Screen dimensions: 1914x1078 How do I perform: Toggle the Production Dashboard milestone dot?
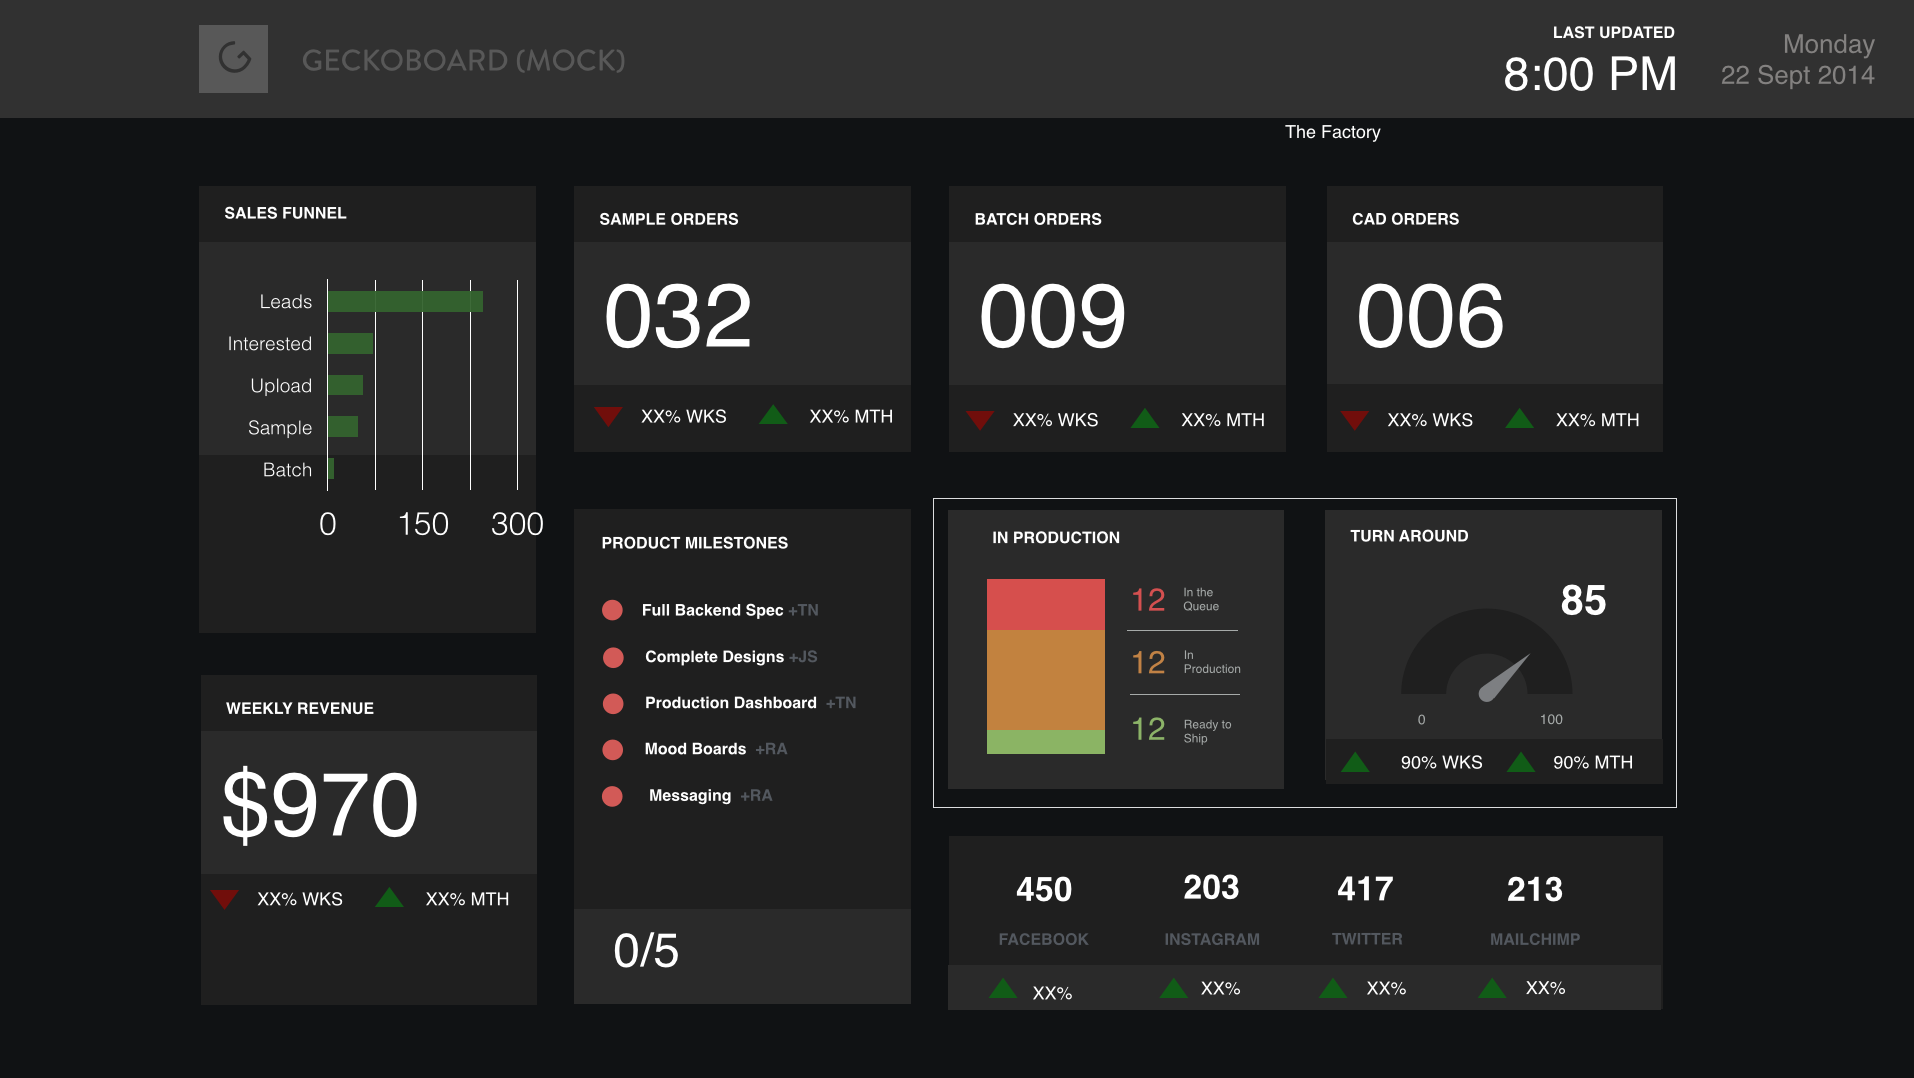point(613,703)
